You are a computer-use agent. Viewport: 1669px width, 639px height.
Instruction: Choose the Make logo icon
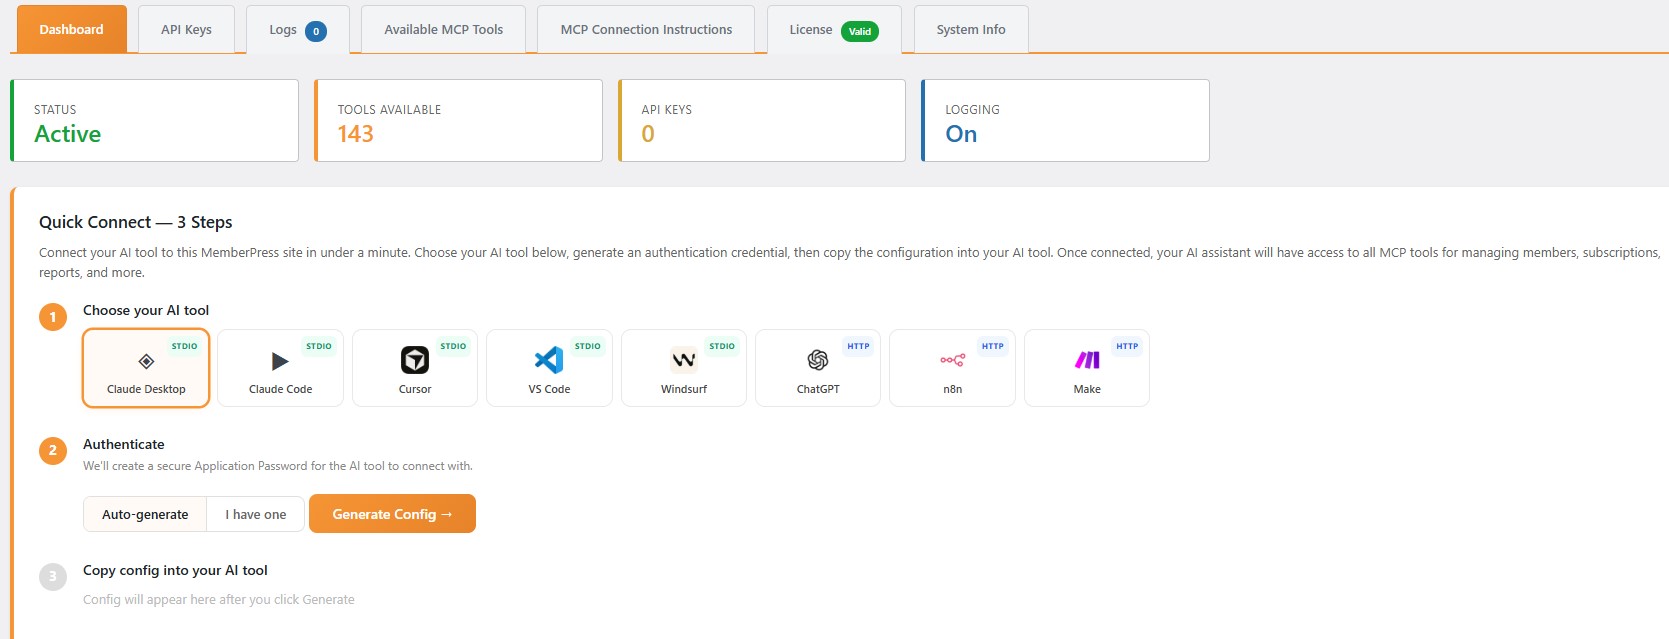click(1087, 360)
